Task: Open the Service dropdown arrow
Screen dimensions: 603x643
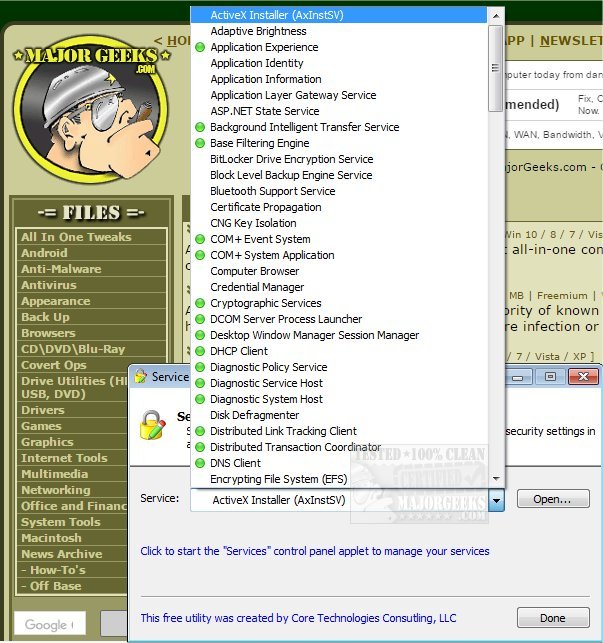Action: tap(496, 500)
